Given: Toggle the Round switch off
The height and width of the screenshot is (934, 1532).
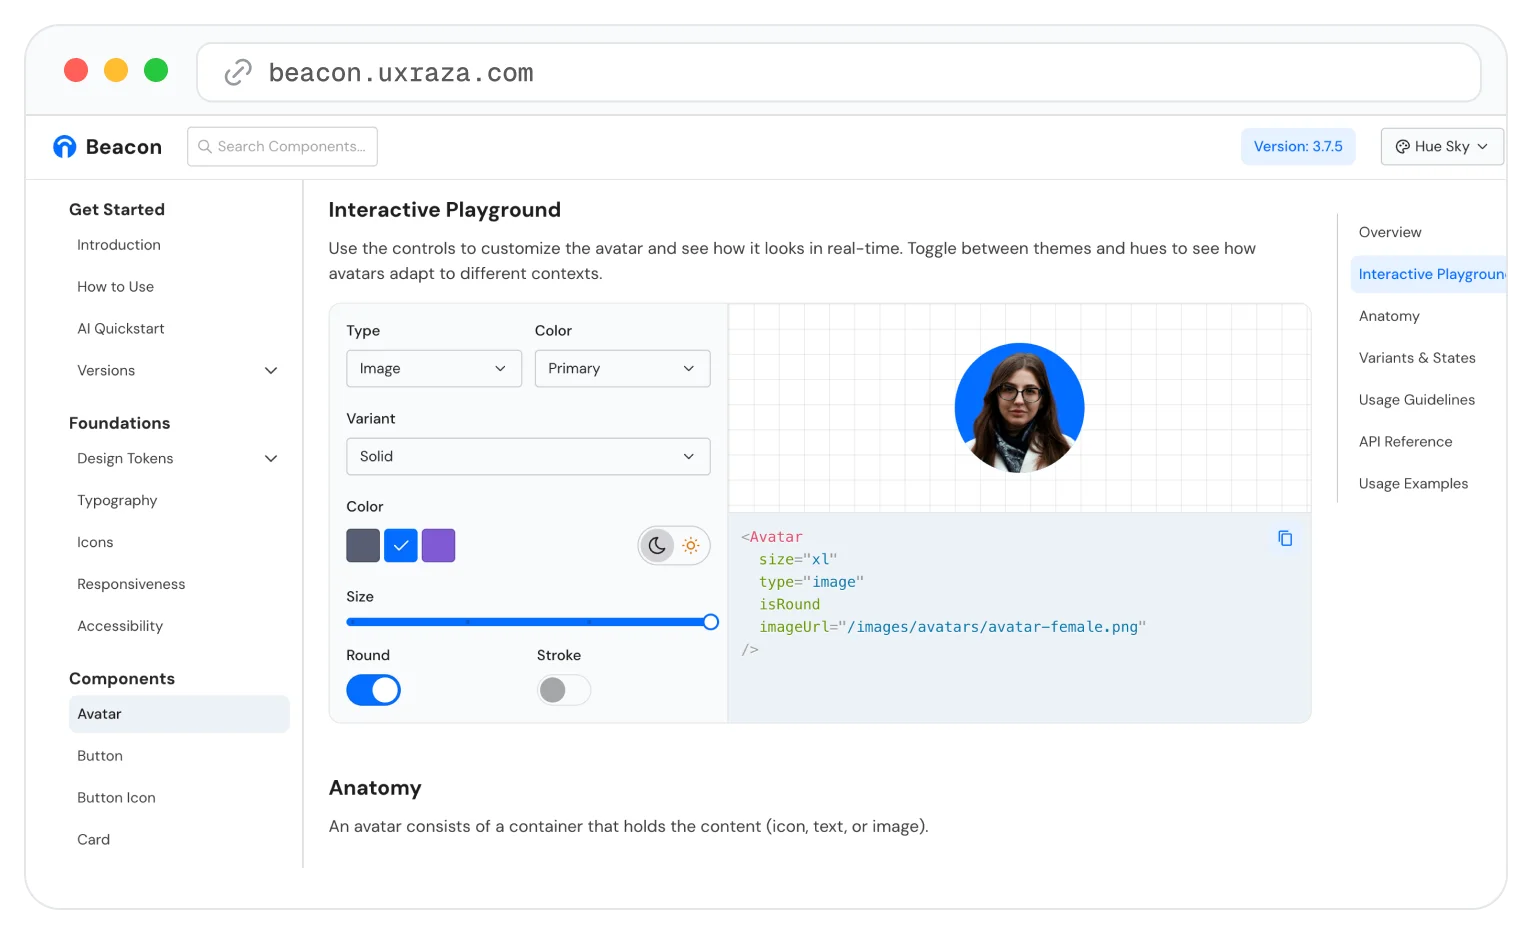Looking at the screenshot, I should (x=373, y=690).
